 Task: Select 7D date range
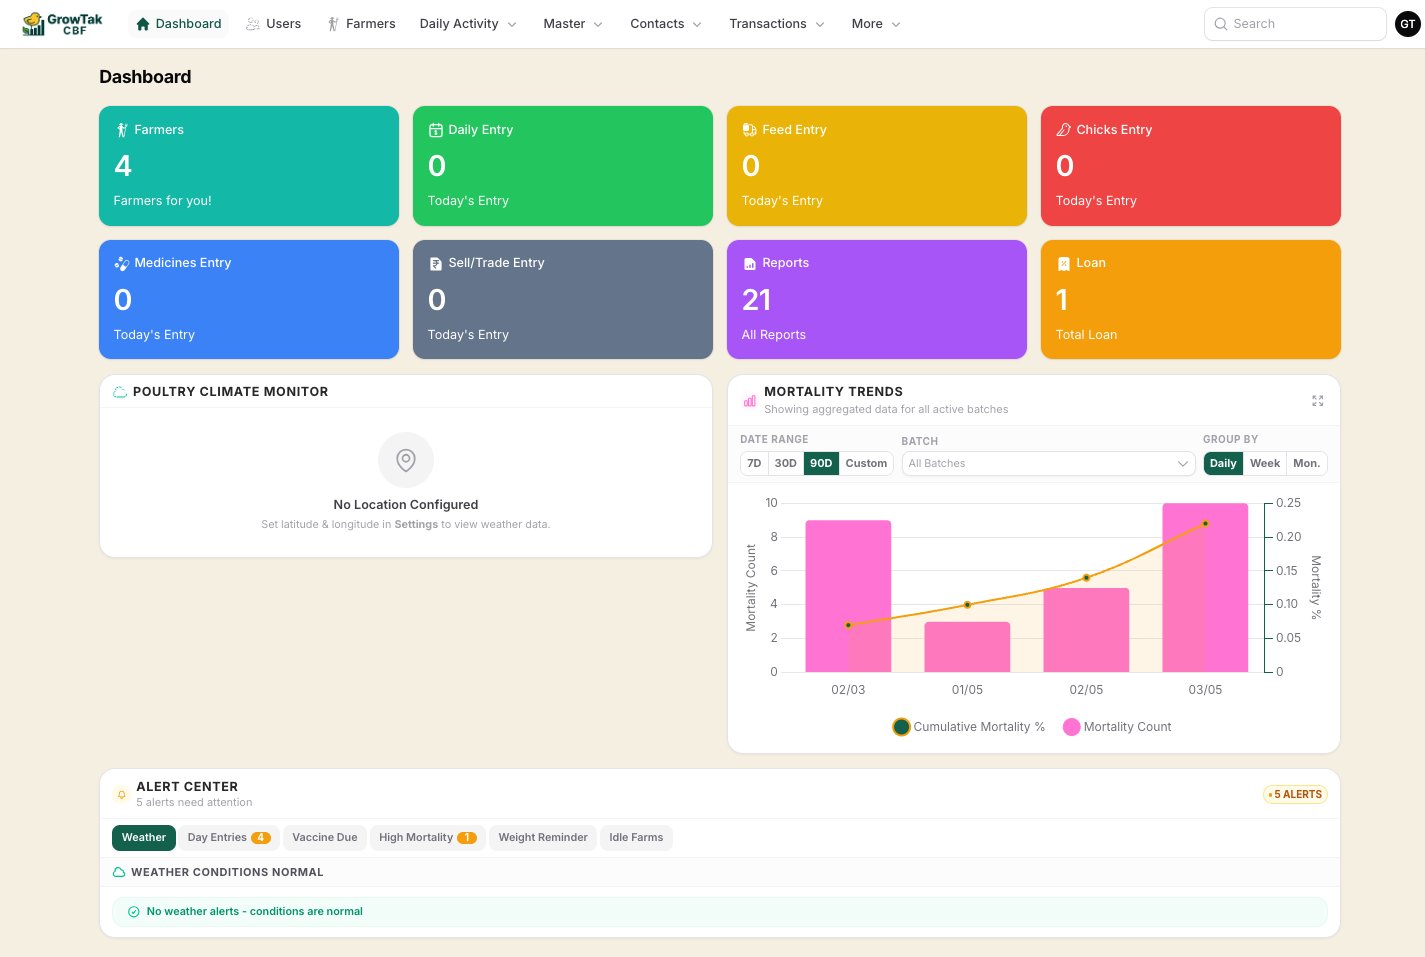pyautogui.click(x=754, y=463)
